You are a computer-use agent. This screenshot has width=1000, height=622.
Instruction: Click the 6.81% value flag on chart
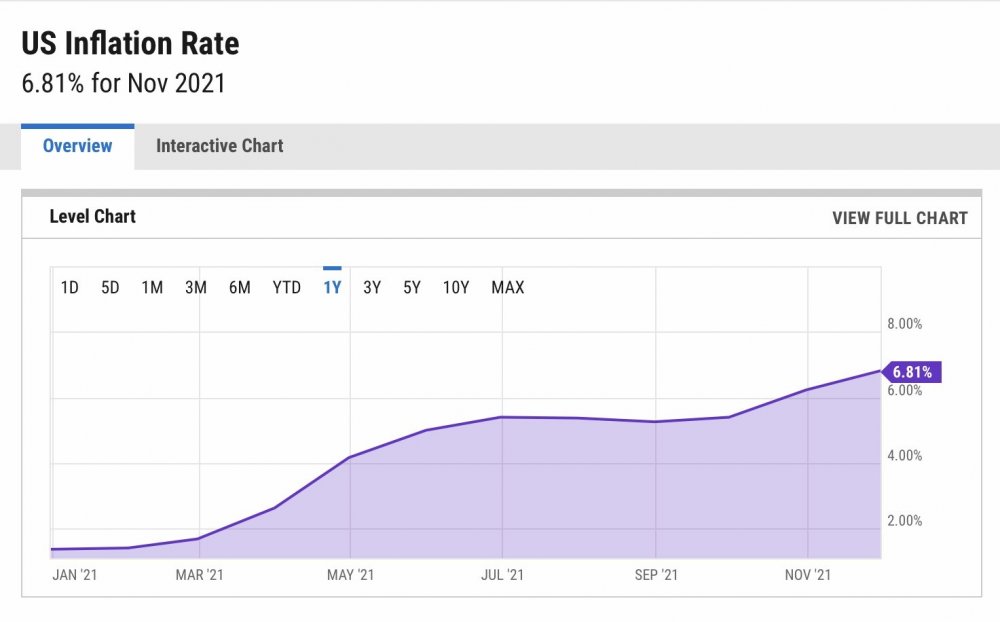coord(911,372)
